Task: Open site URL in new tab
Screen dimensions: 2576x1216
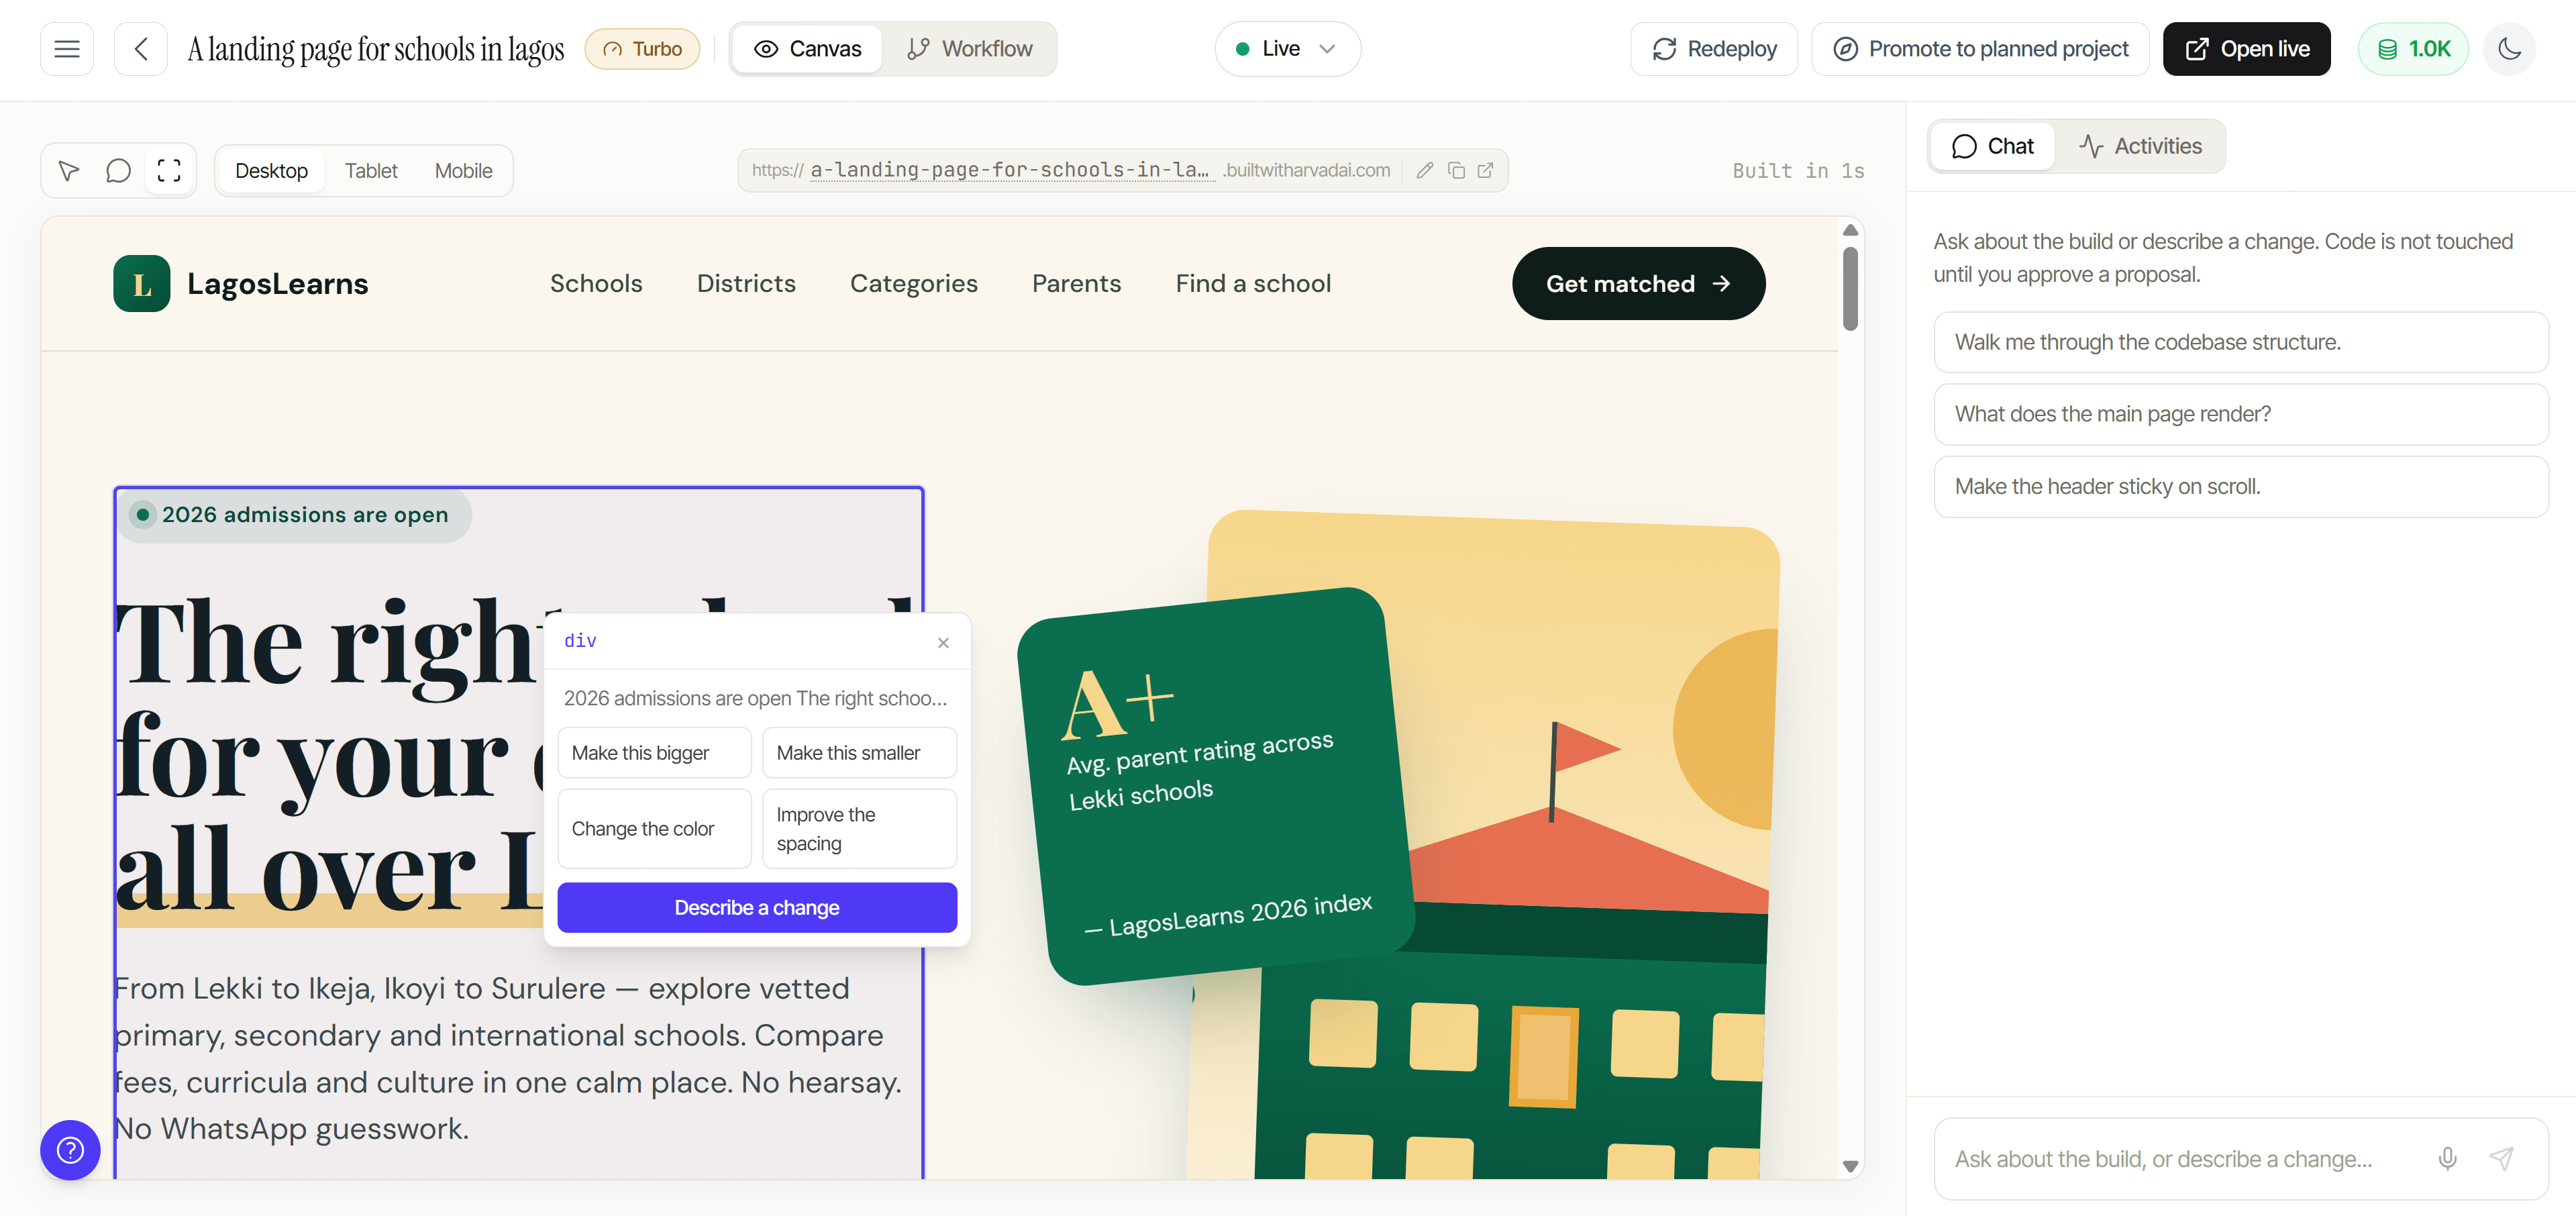Action: pos(1486,170)
